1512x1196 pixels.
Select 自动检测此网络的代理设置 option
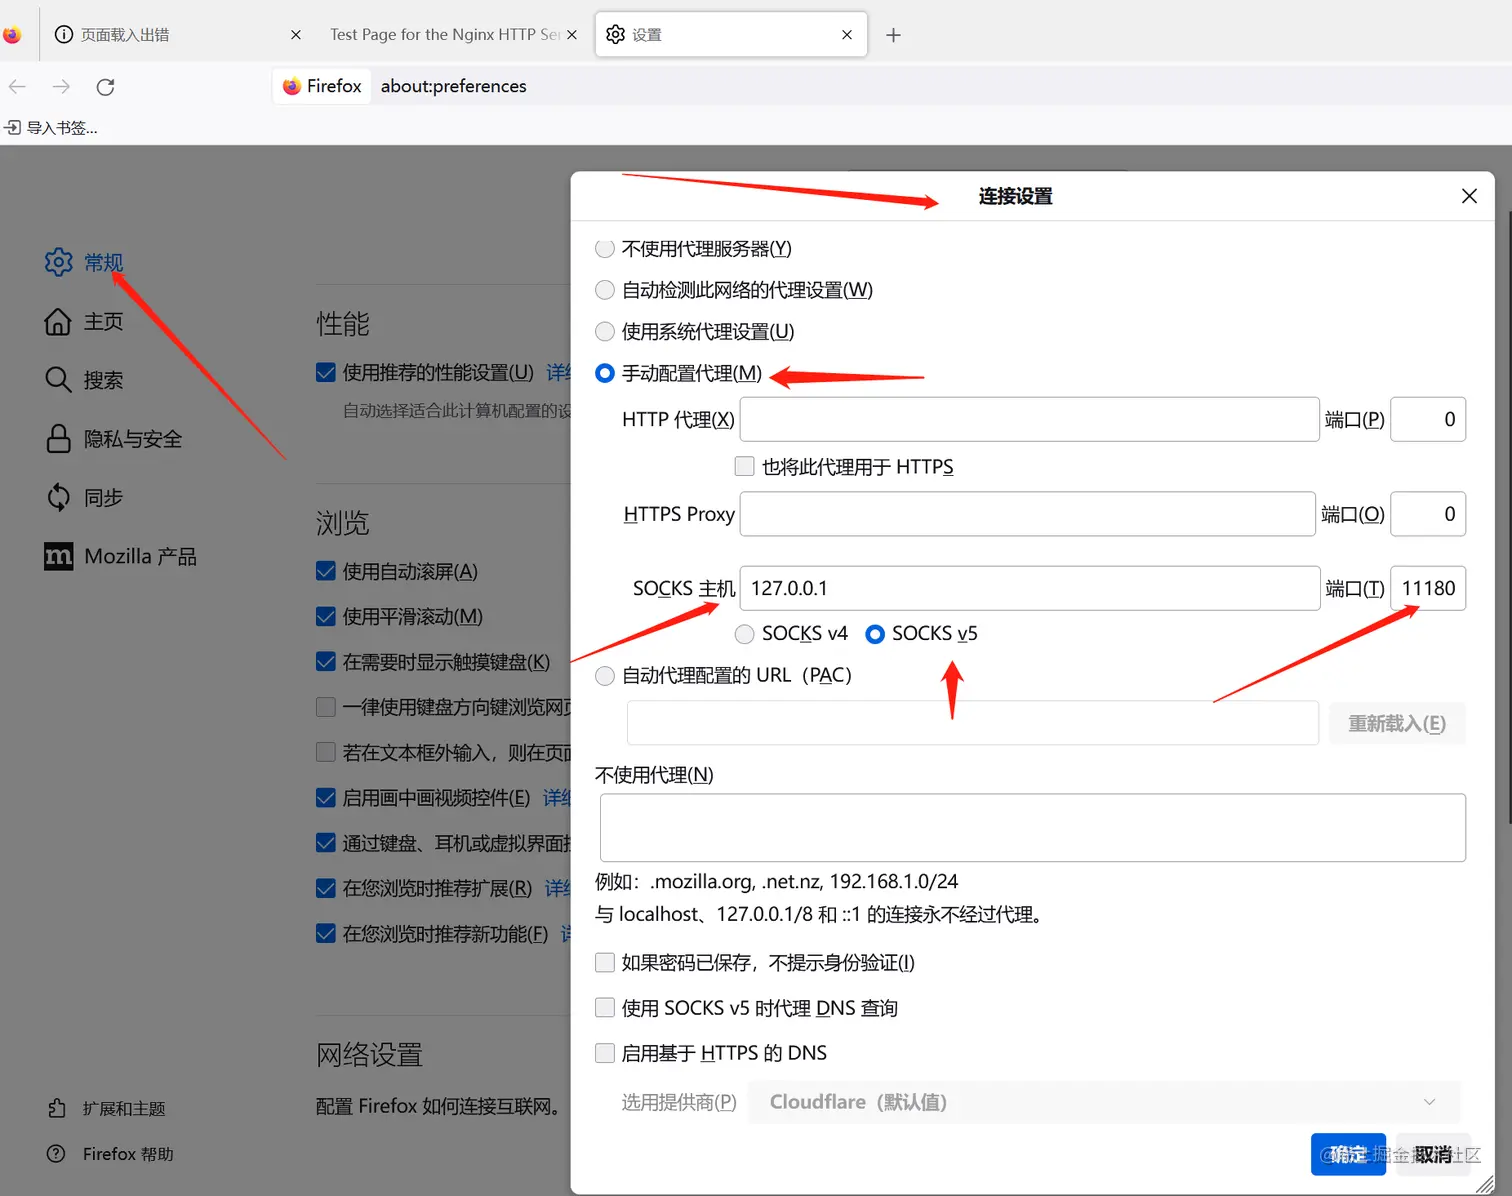point(605,290)
